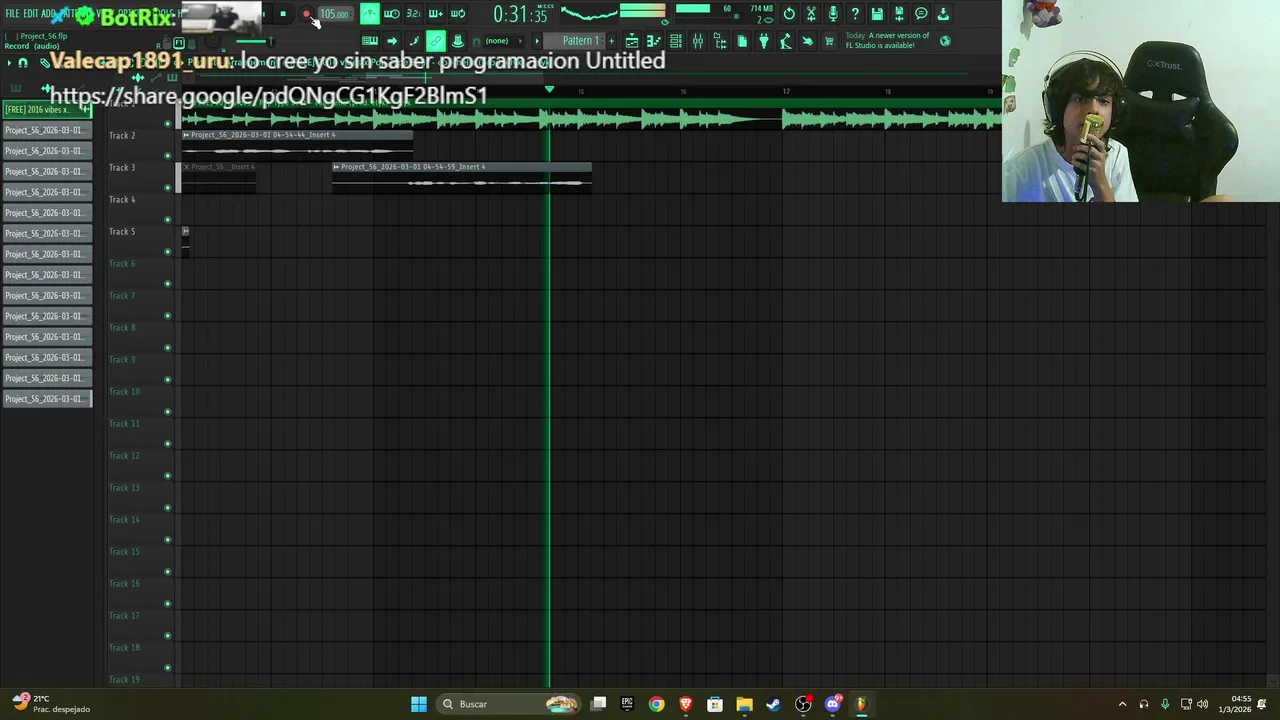Open the Mixer icon
The height and width of the screenshot is (720, 1280).
pyautogui.click(x=698, y=41)
